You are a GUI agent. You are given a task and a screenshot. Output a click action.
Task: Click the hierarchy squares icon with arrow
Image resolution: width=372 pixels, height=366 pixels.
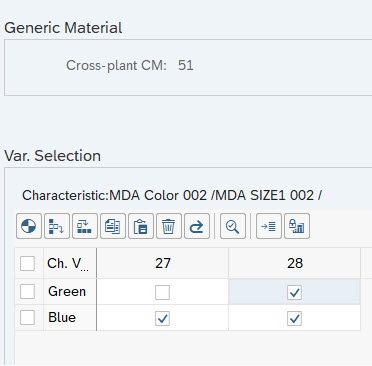(x=57, y=226)
